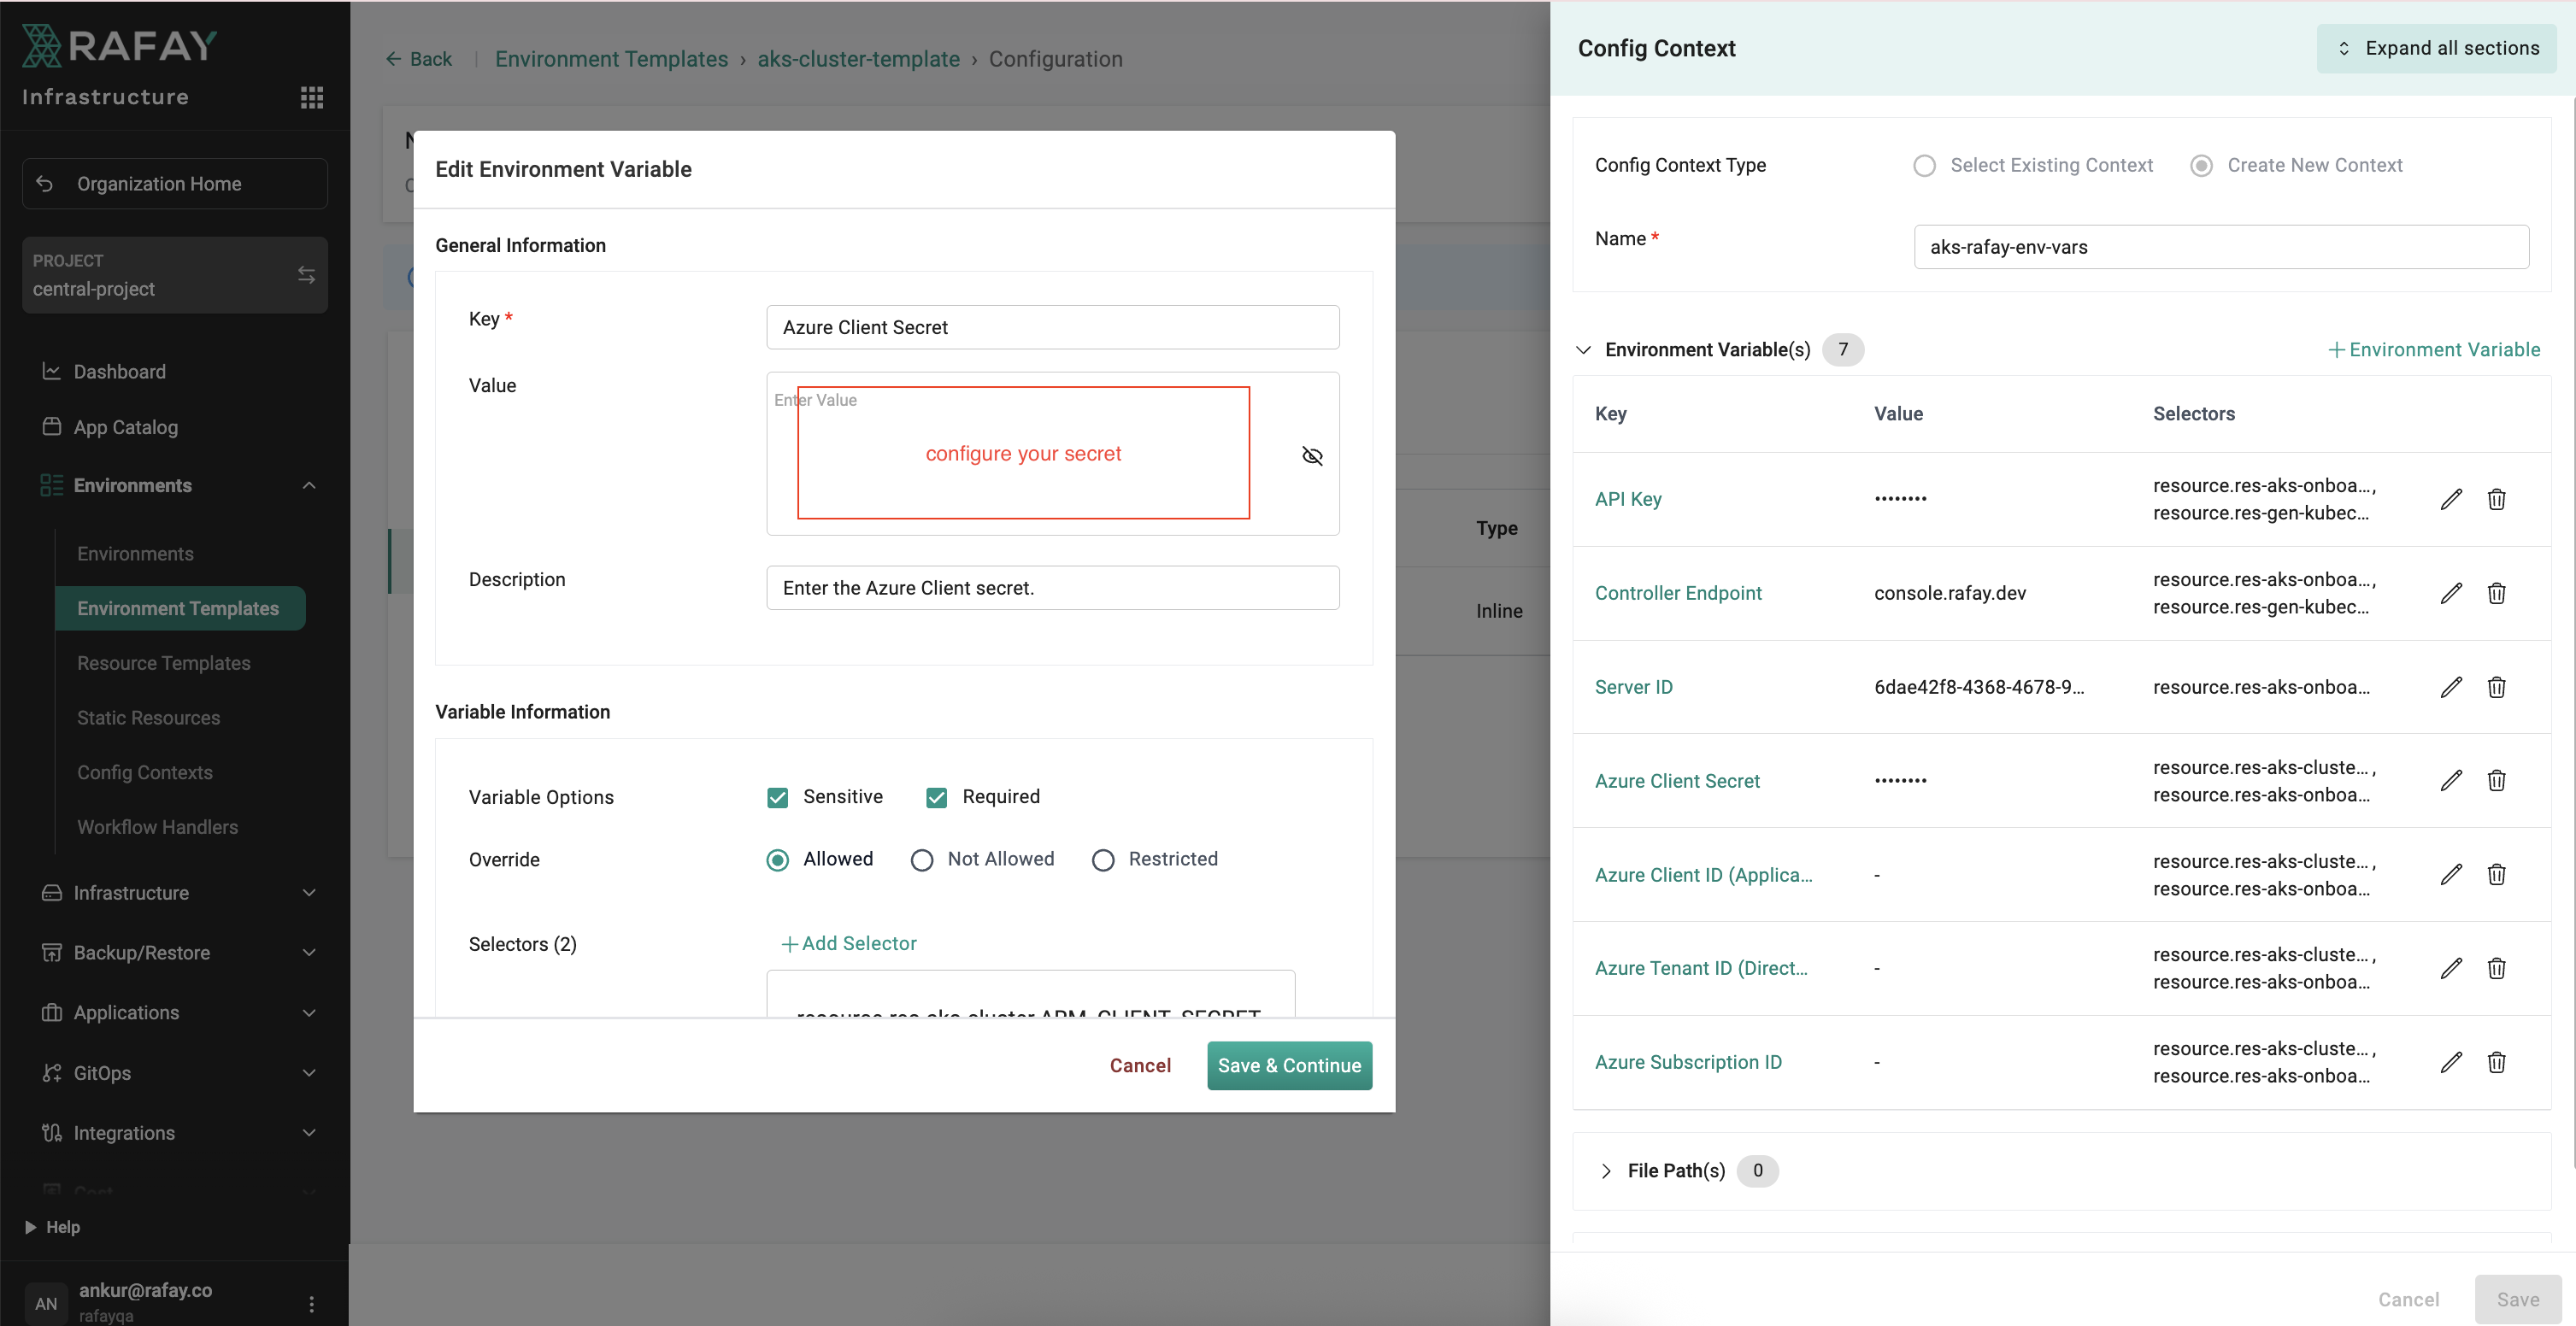Open user menu dots next to ankur@rafay.co
The width and height of the screenshot is (2576, 1326).
pyautogui.click(x=311, y=1303)
